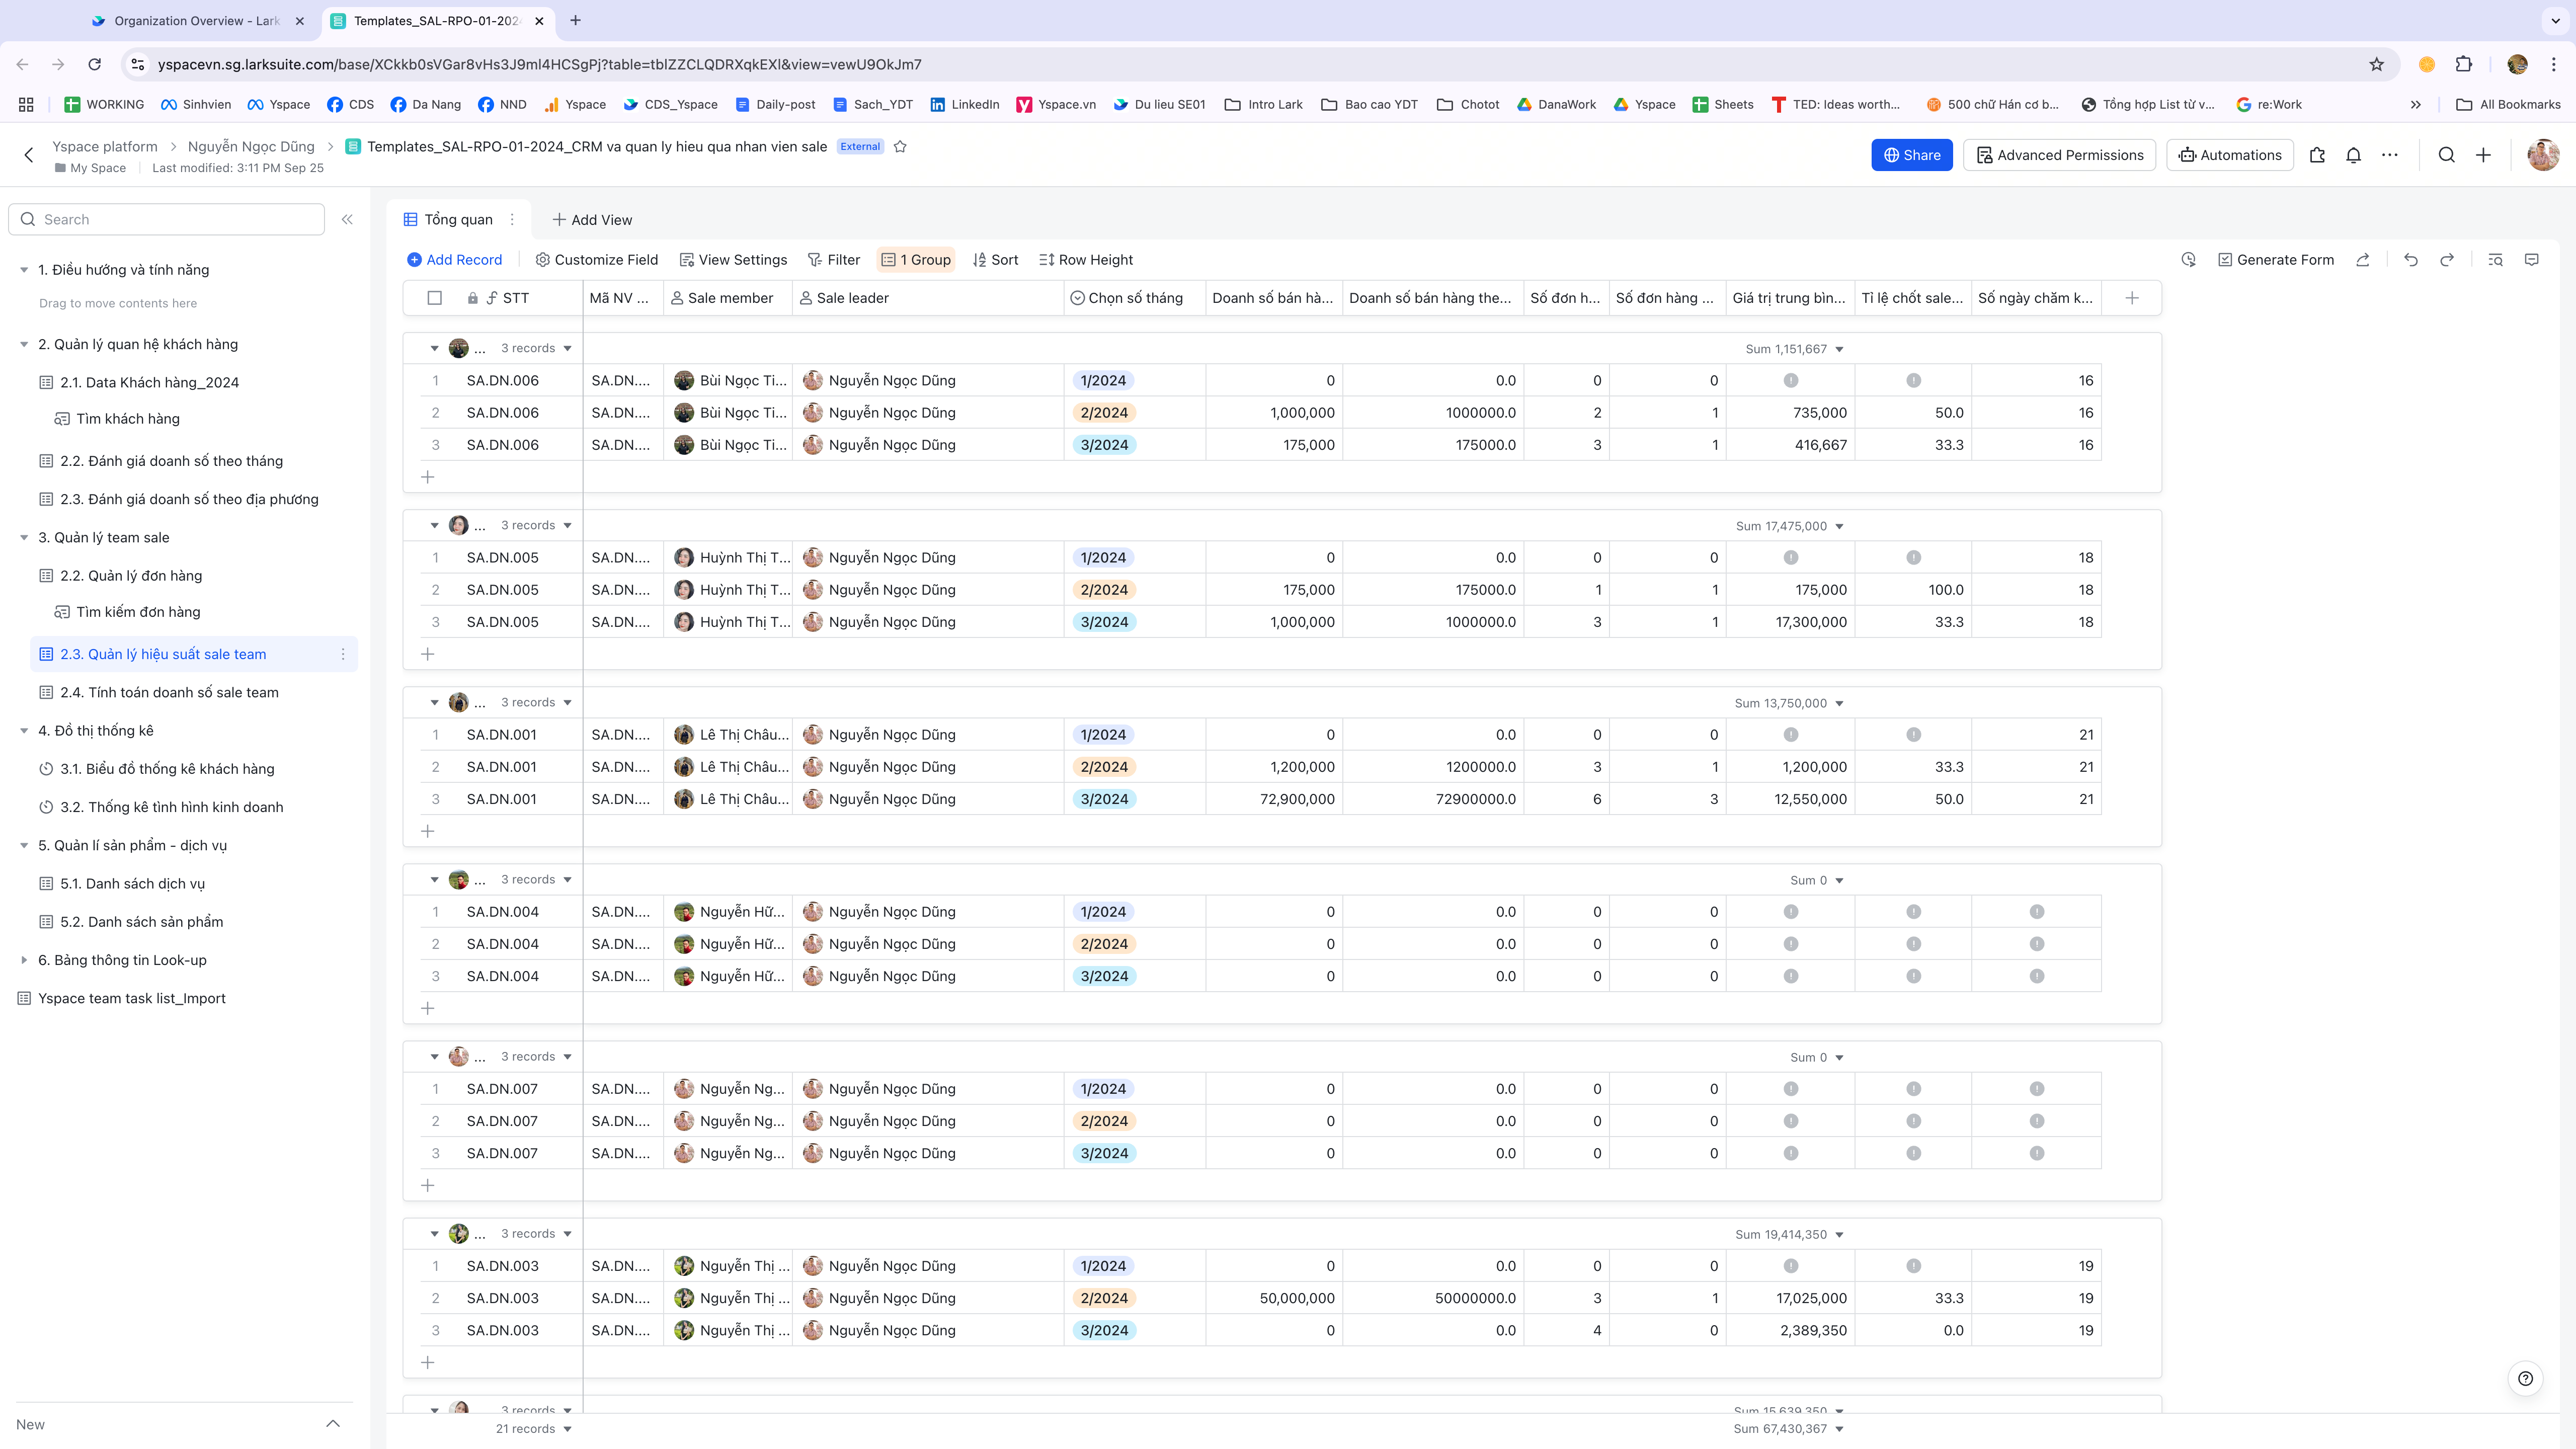Open 3.1. Biểu đồ thống kê khách hàng
This screenshot has height=1449, width=2576.
167,769
